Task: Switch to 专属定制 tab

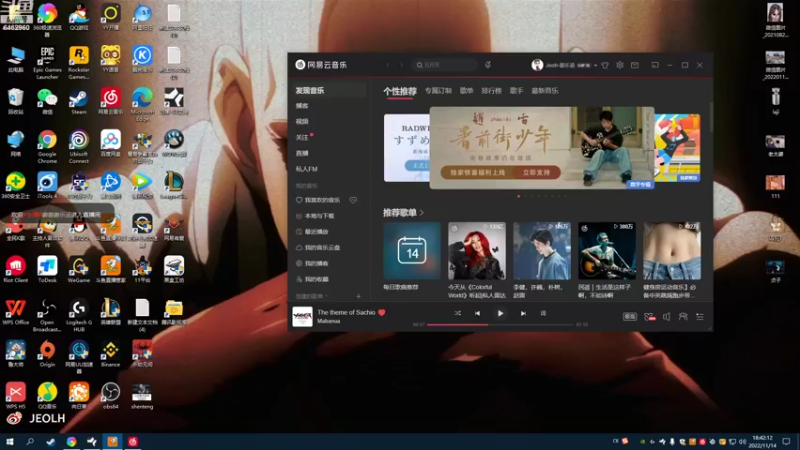Action: [x=438, y=91]
